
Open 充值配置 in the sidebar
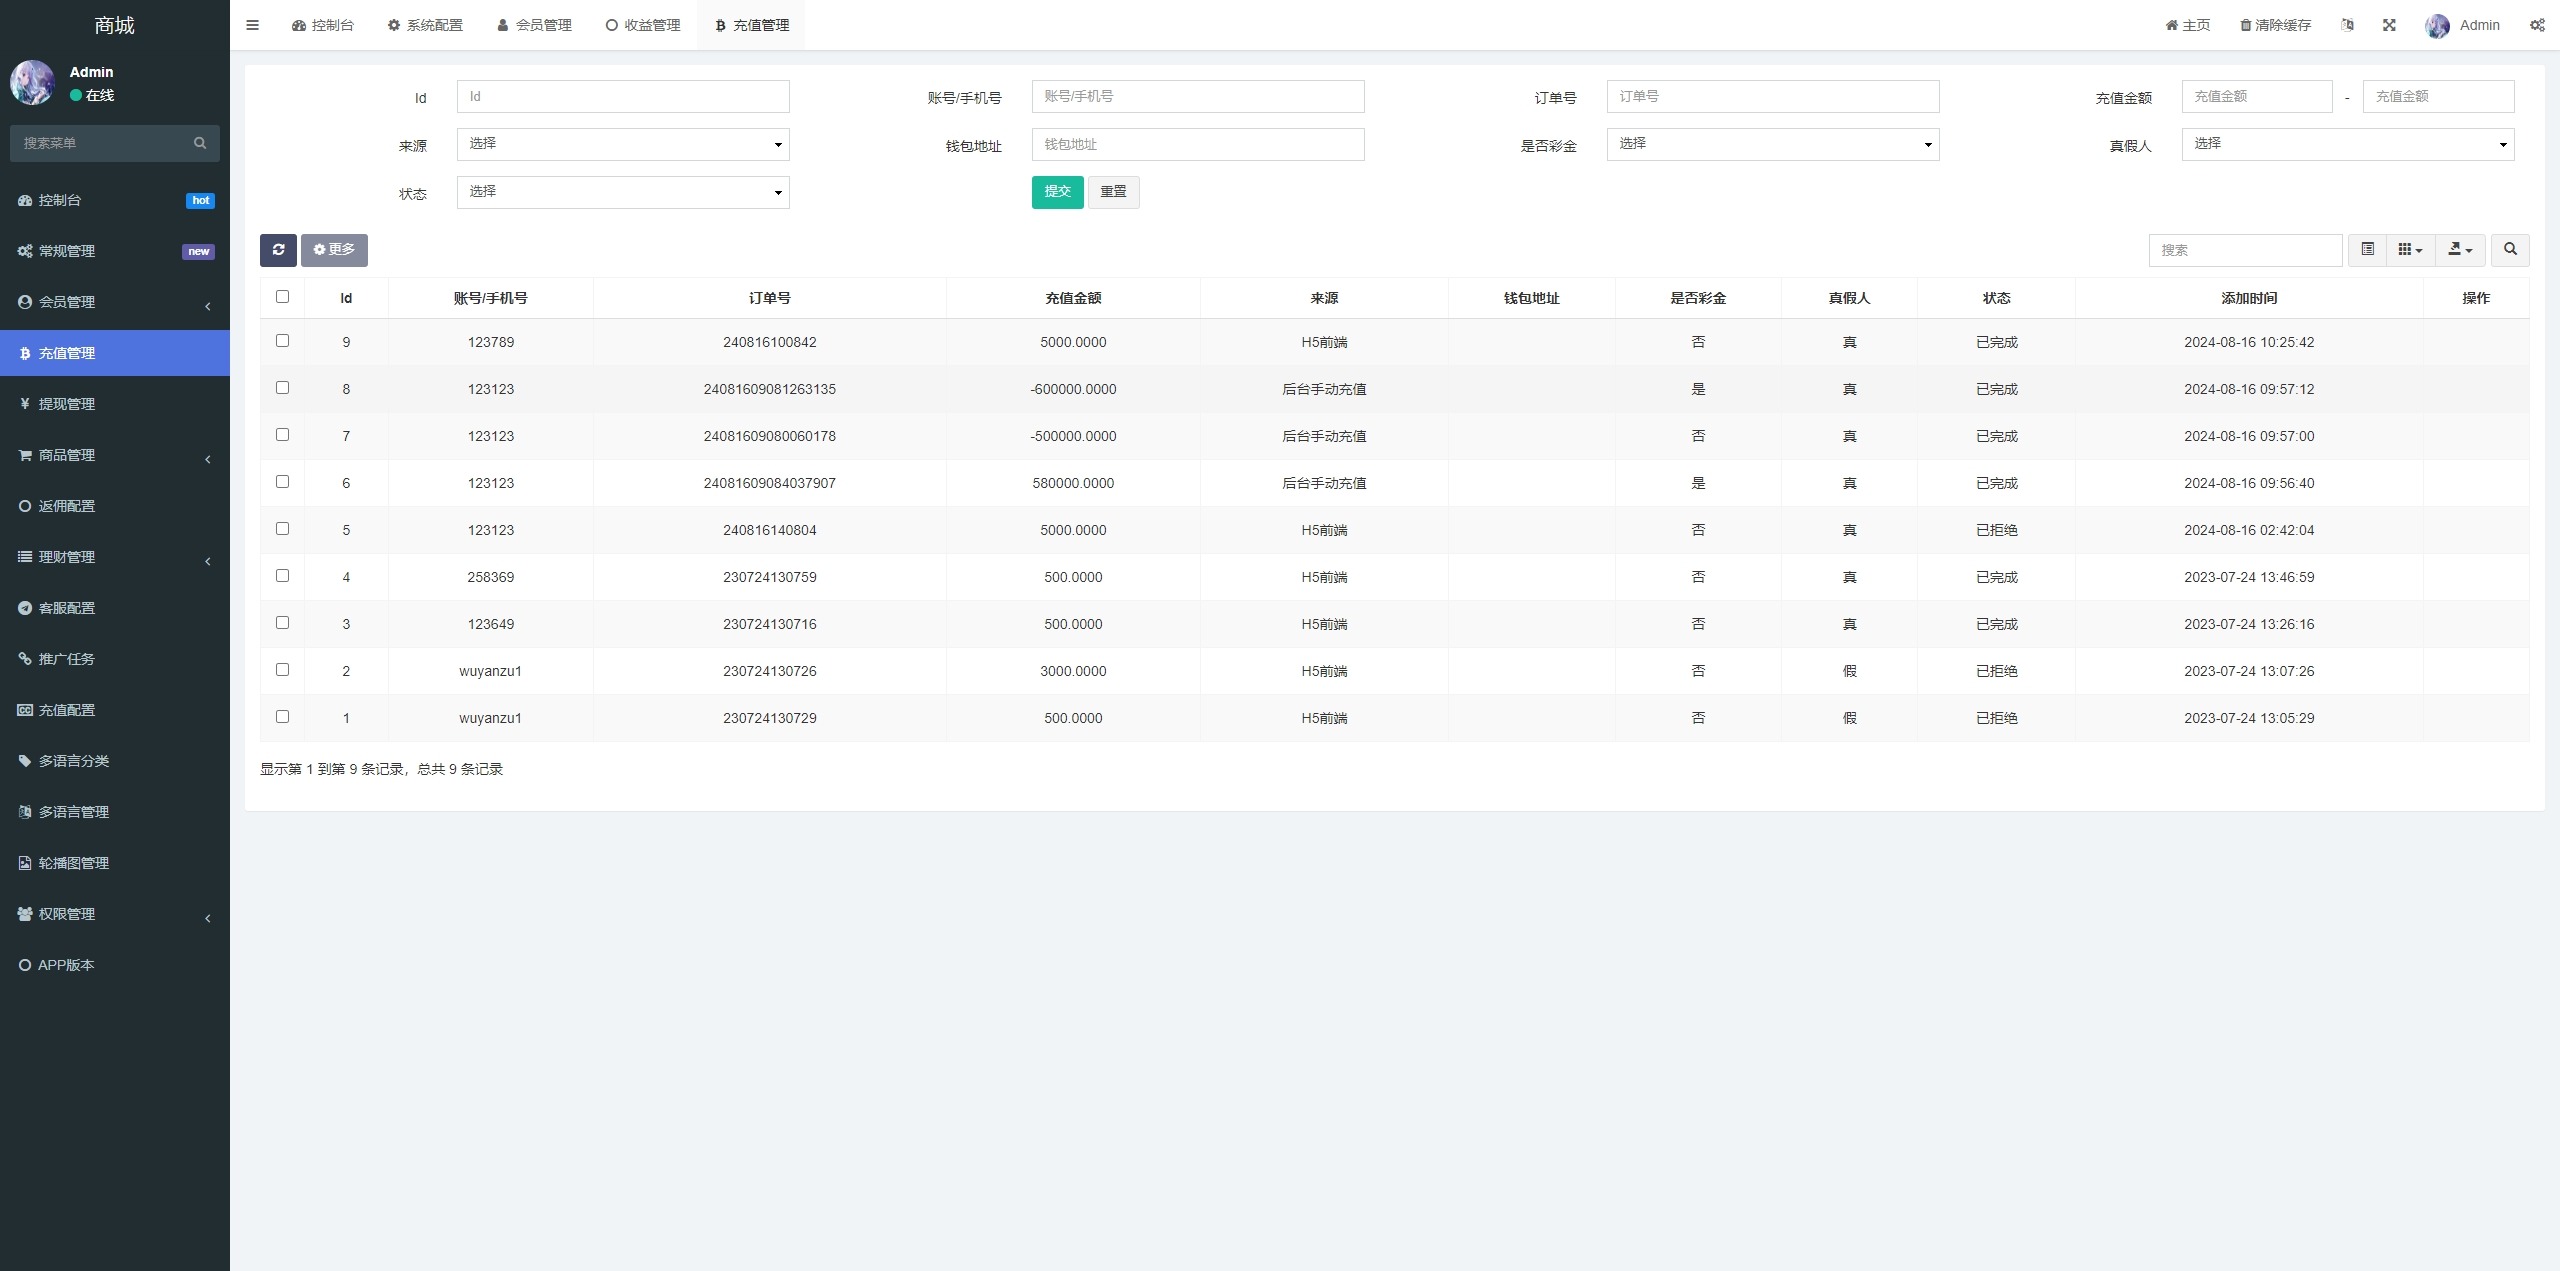pos(115,710)
